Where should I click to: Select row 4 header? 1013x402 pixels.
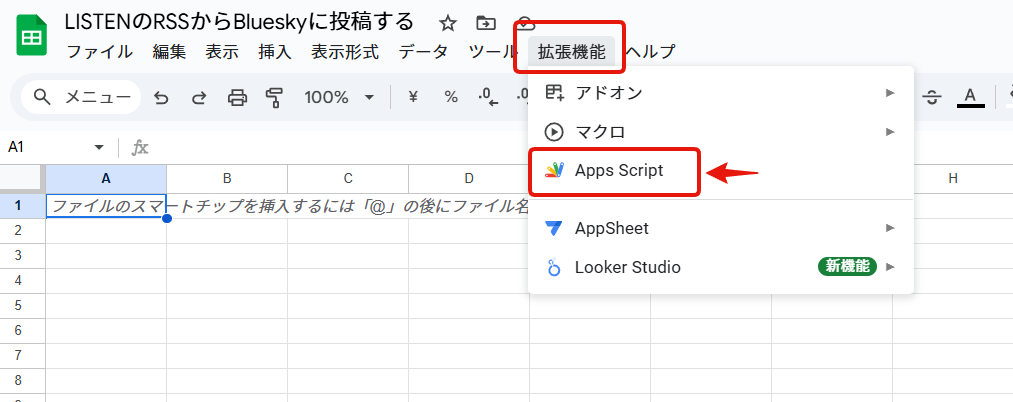point(18,280)
